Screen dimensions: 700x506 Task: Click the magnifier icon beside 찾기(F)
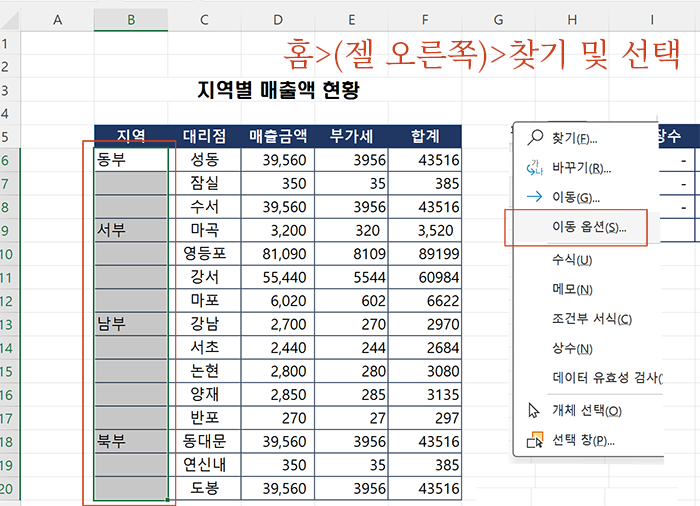[535, 138]
